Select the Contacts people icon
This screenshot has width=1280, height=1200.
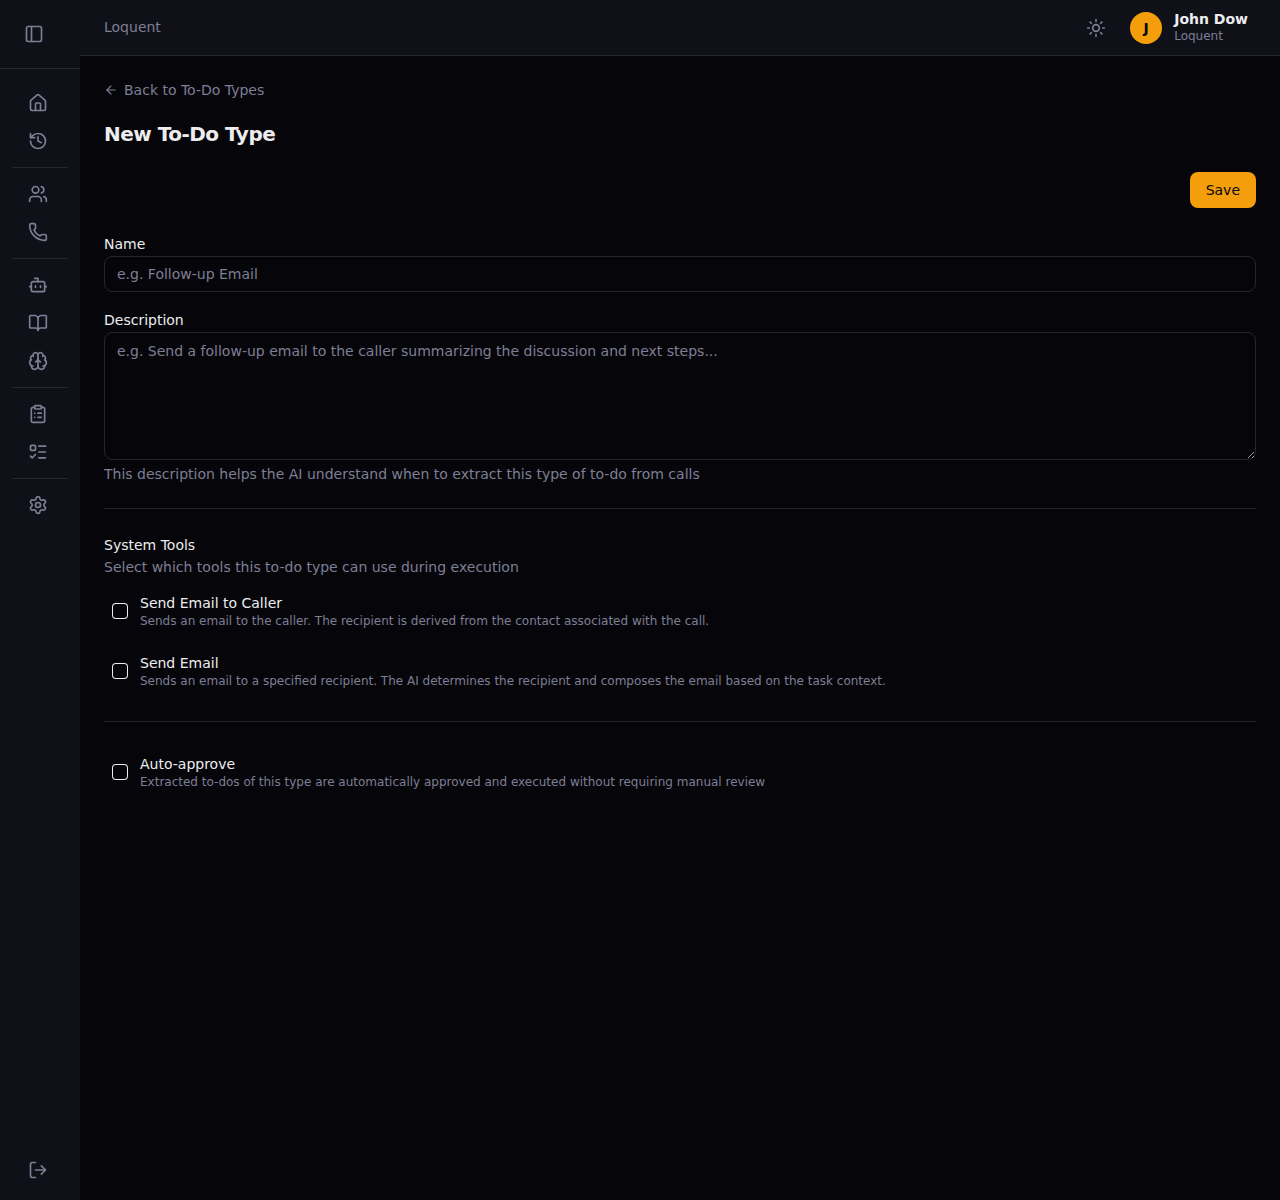38,193
